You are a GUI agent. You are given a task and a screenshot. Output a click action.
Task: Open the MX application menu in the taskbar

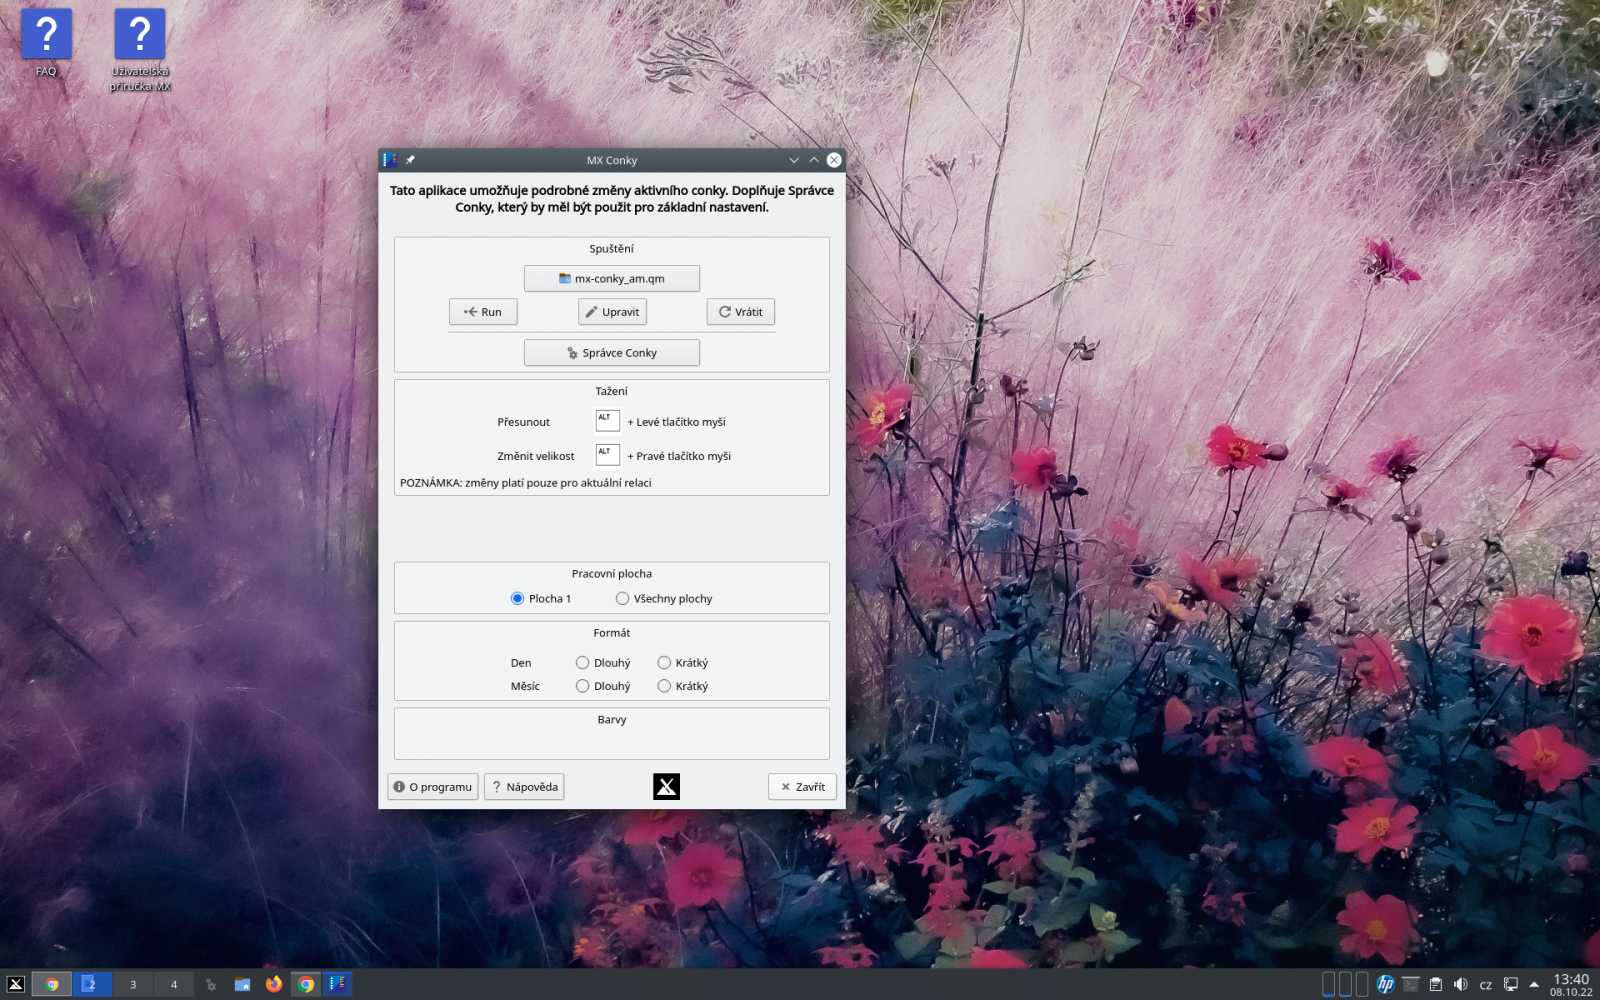15,984
